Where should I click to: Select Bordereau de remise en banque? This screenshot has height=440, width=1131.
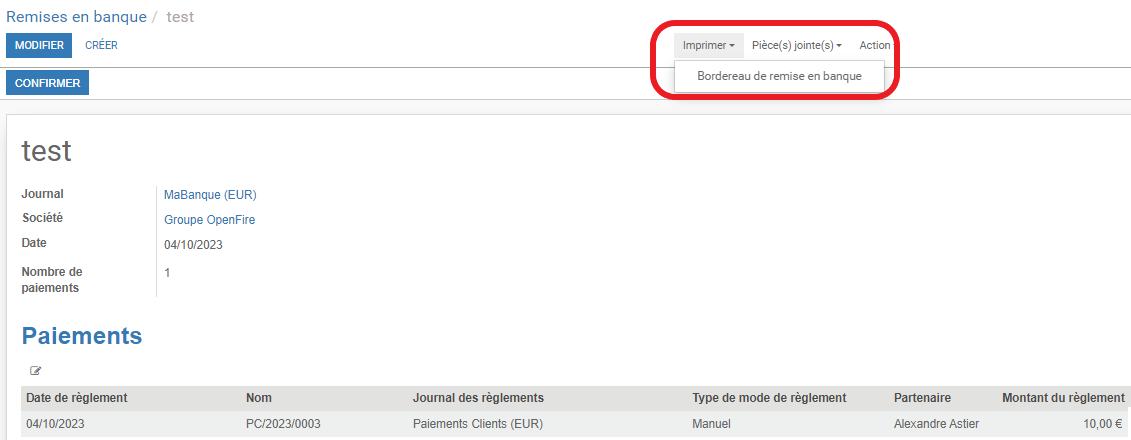pos(779,76)
